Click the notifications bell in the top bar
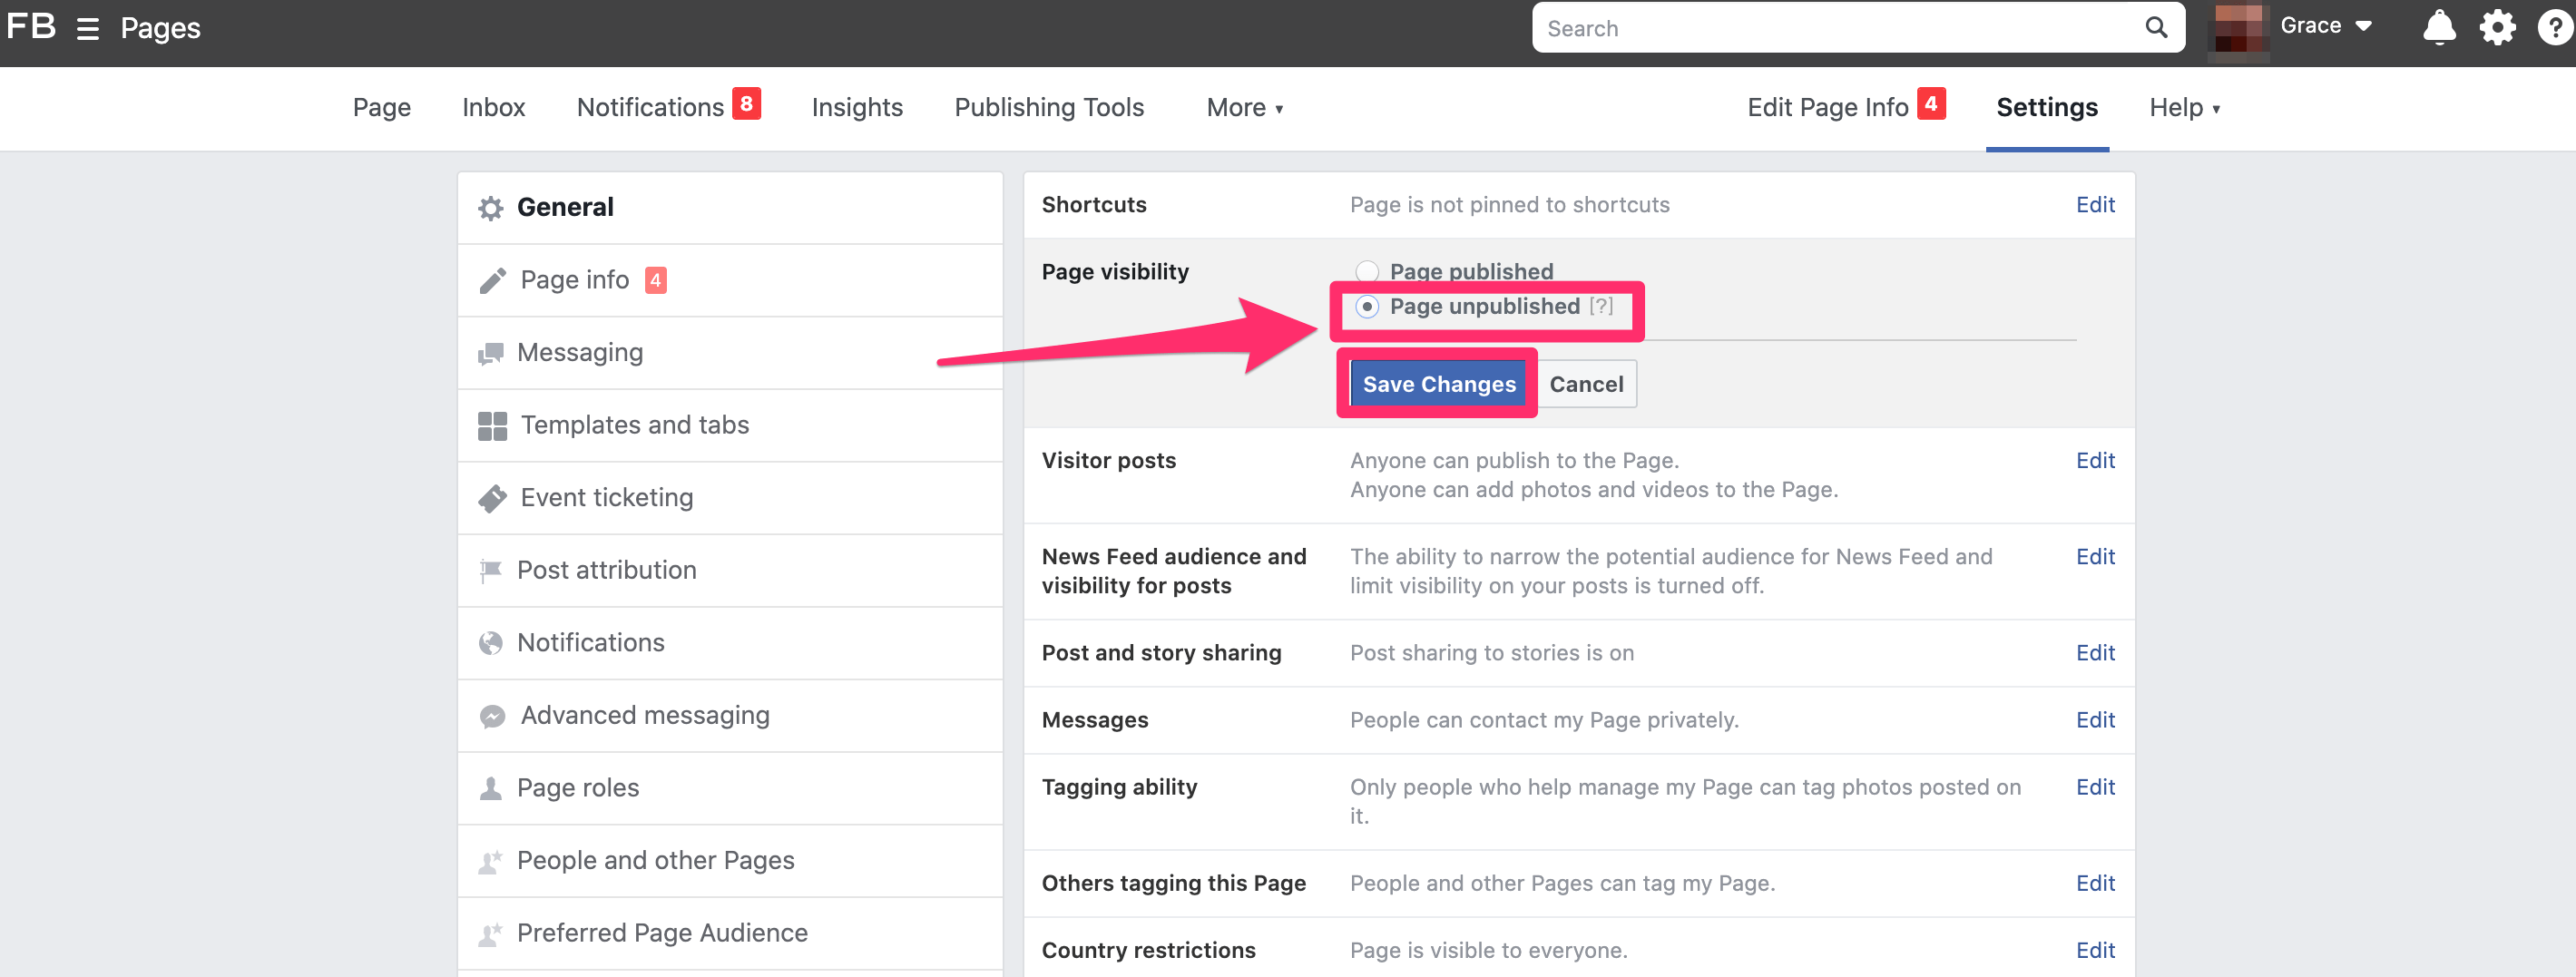Viewport: 2576px width, 977px height. [x=2439, y=27]
